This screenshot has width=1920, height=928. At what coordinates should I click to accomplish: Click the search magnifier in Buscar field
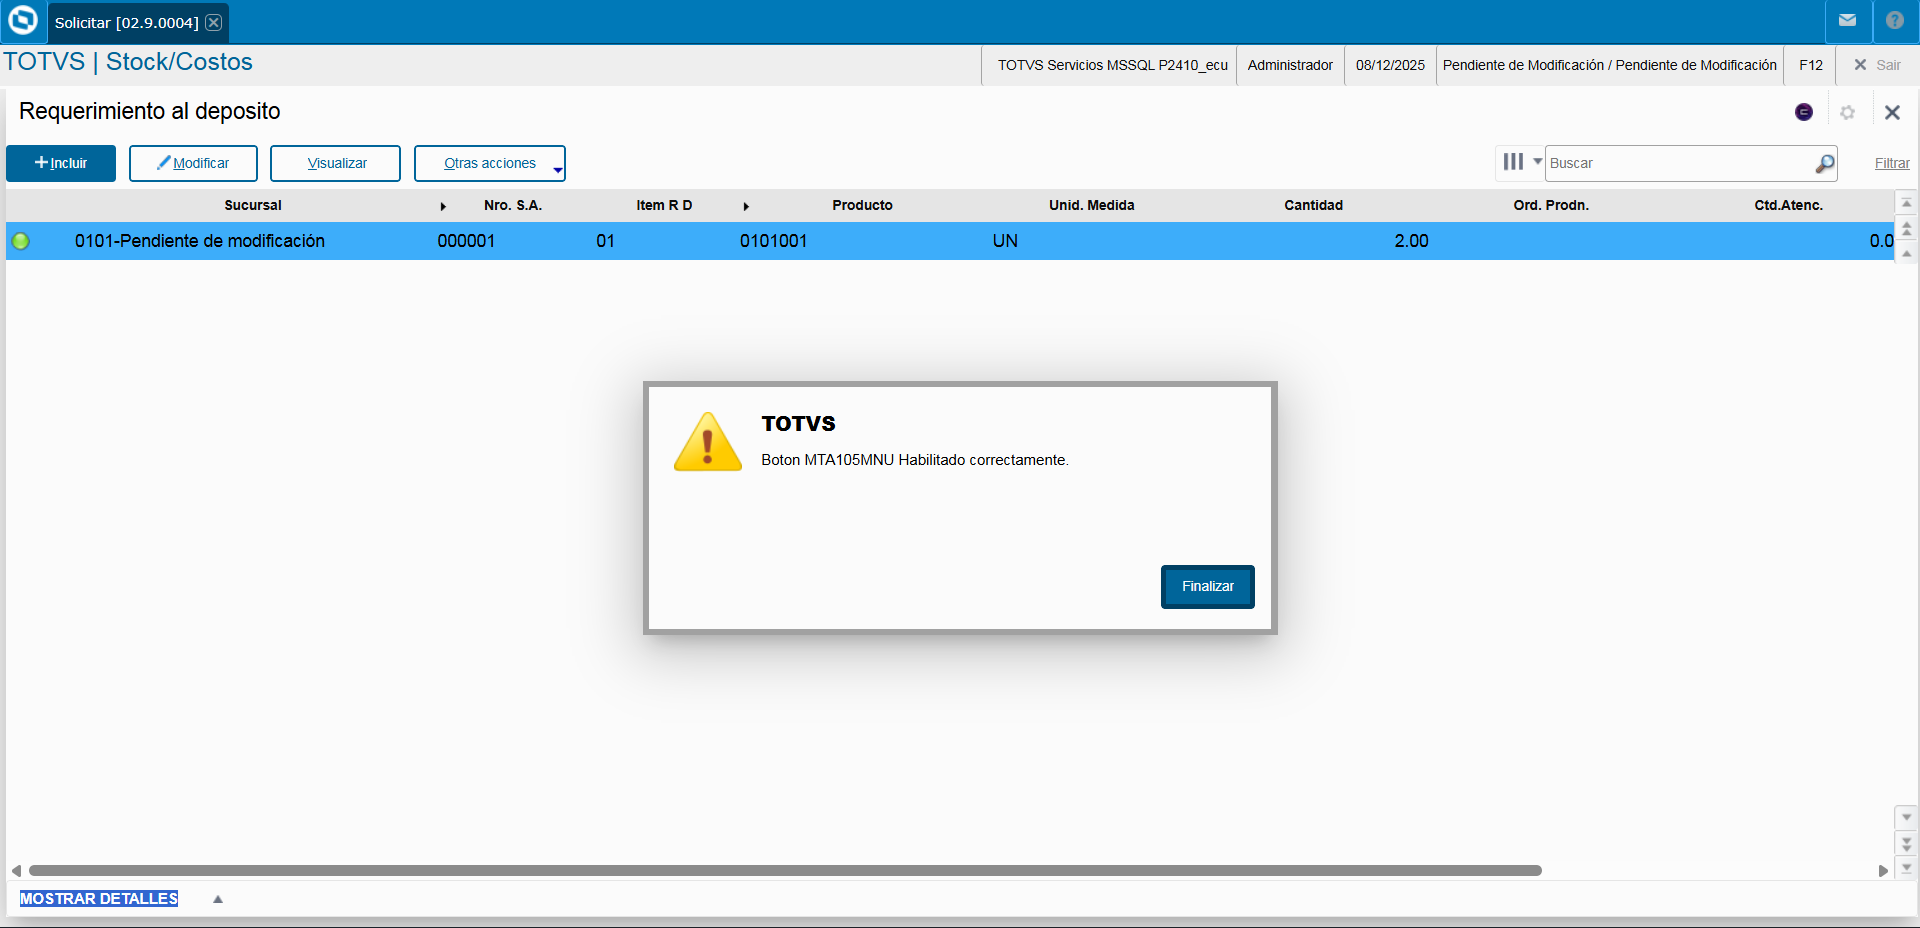click(x=1824, y=163)
